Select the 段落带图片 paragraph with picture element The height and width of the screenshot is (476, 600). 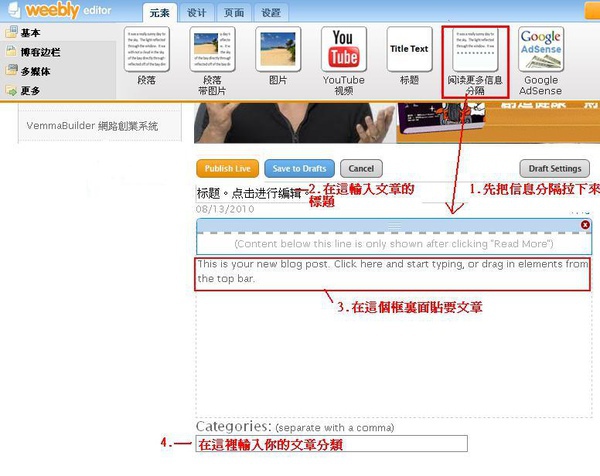212,49
